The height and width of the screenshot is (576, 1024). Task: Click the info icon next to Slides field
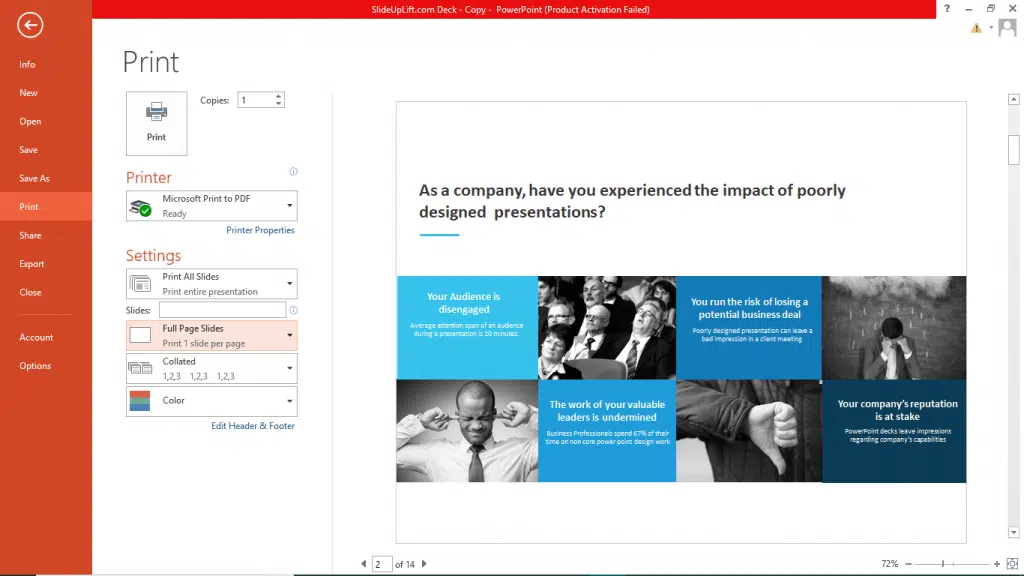coord(293,310)
